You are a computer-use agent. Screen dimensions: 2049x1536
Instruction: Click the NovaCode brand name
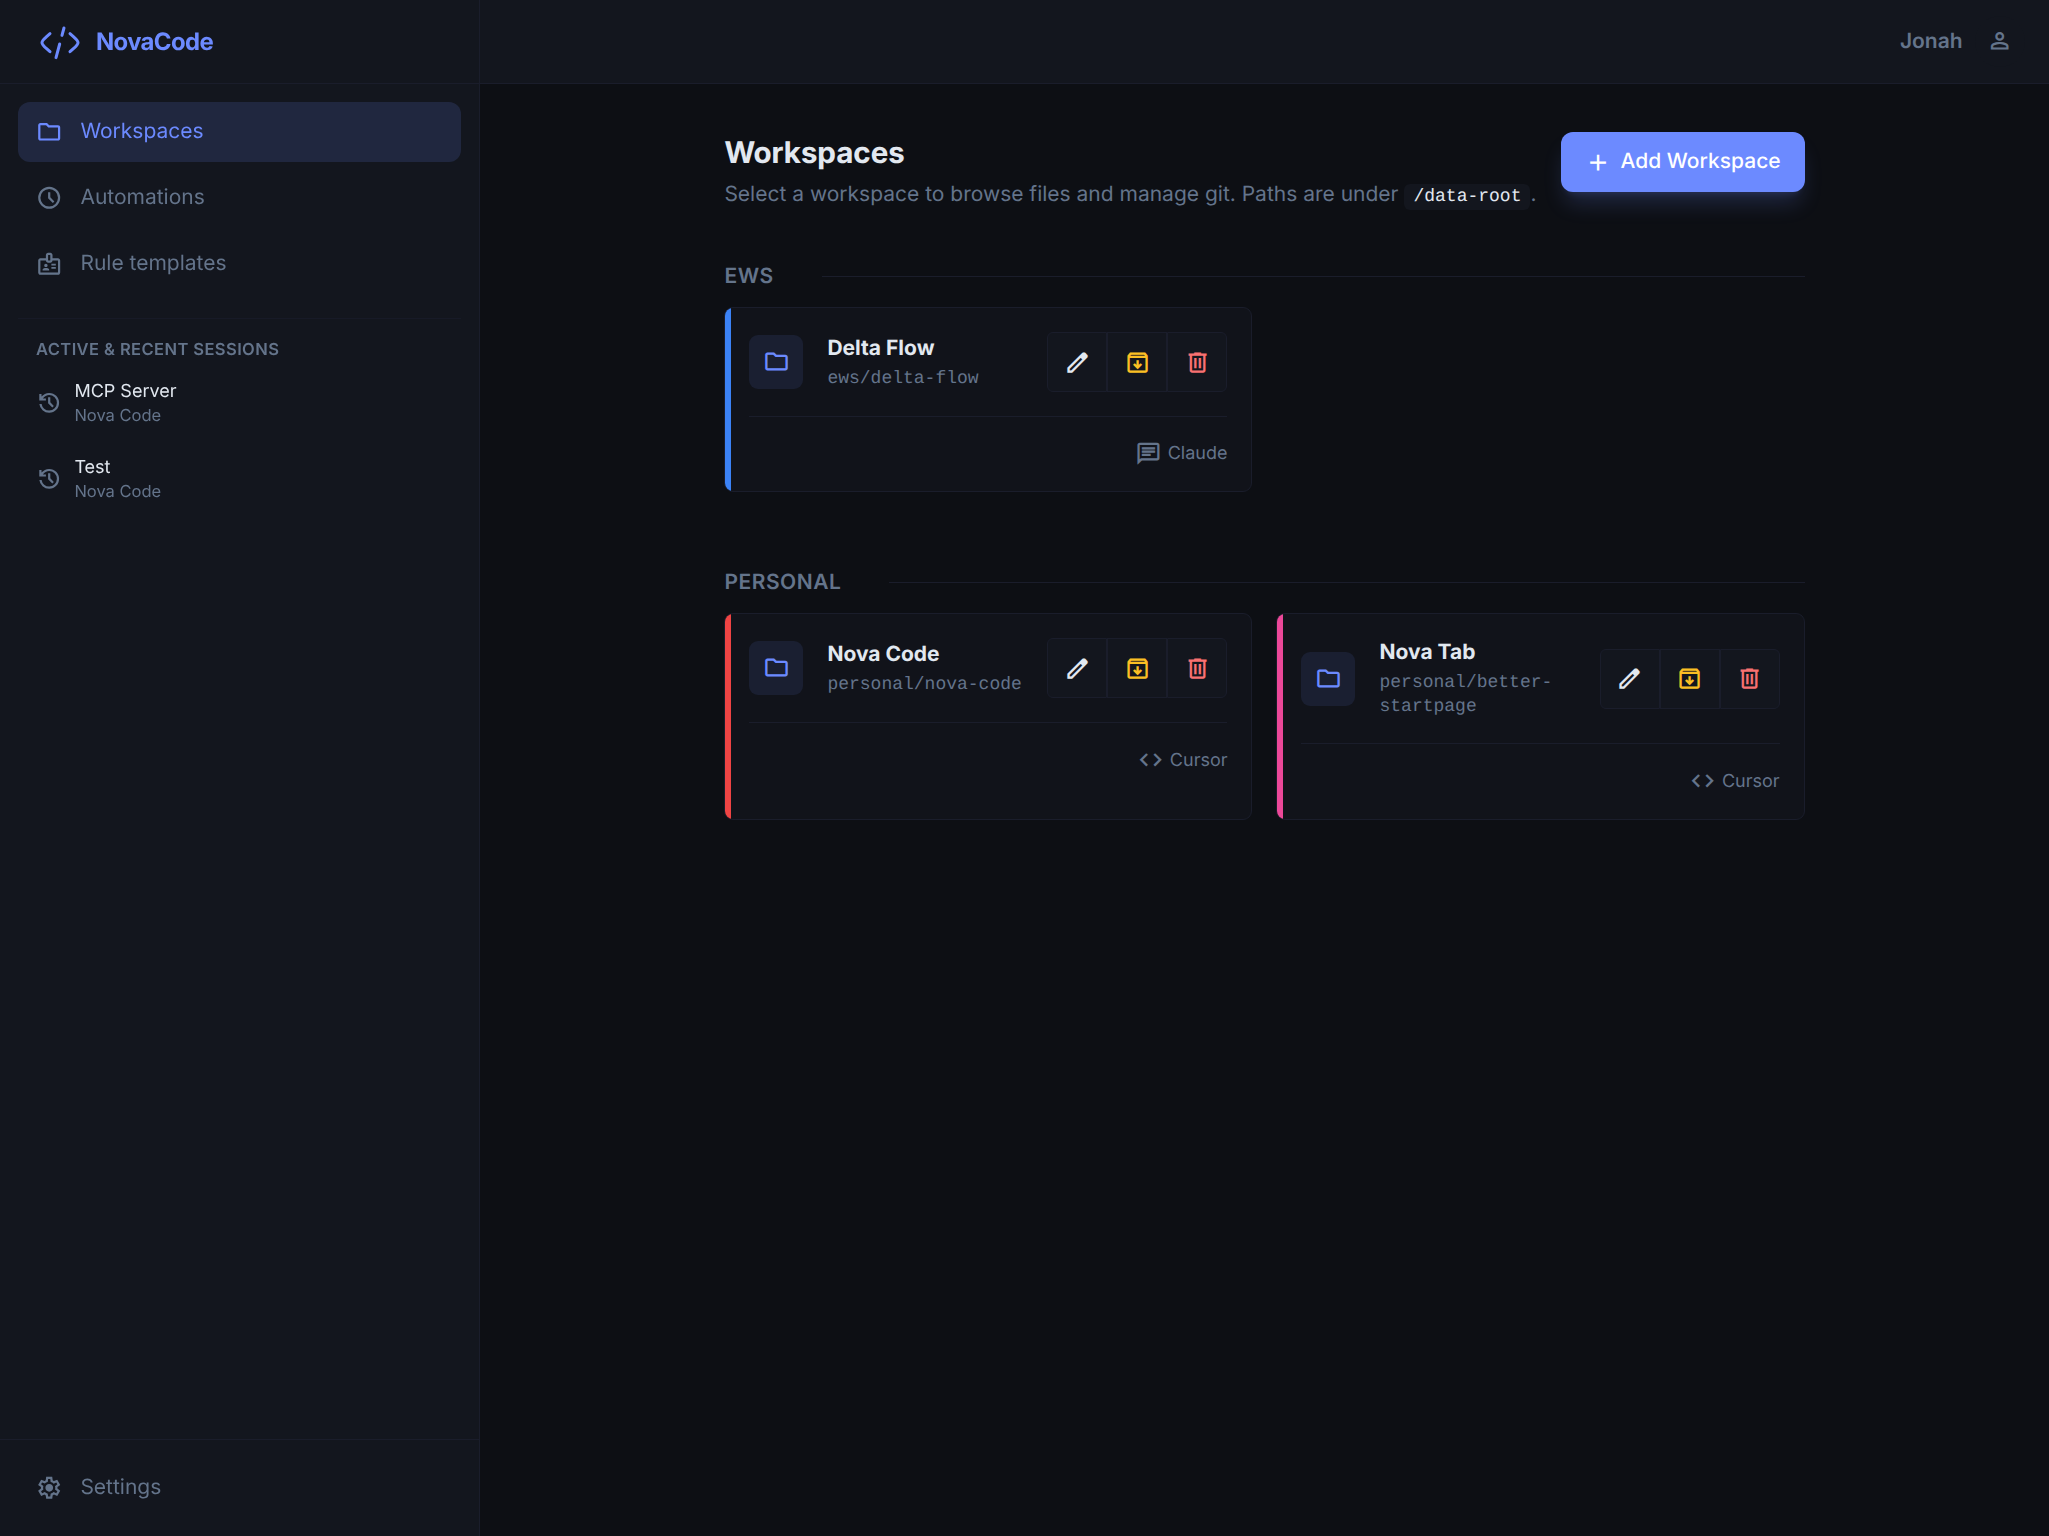(x=154, y=42)
